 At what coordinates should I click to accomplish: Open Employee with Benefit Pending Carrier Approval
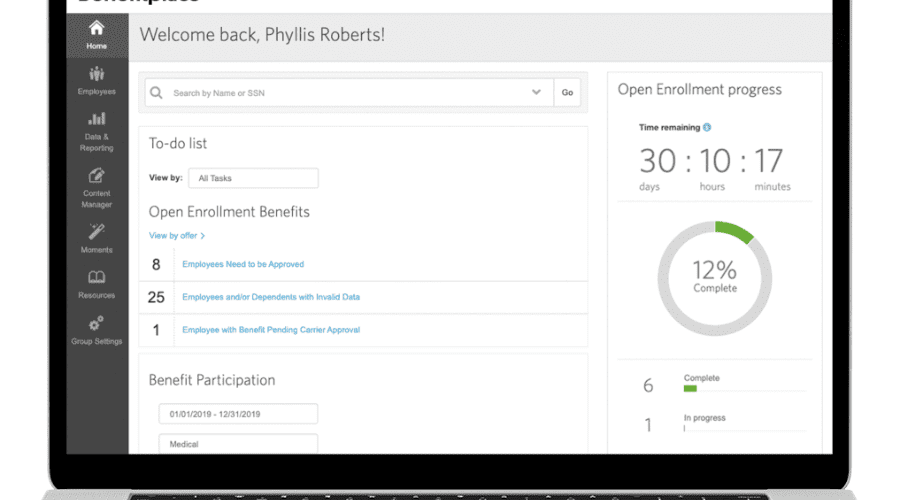click(x=271, y=330)
